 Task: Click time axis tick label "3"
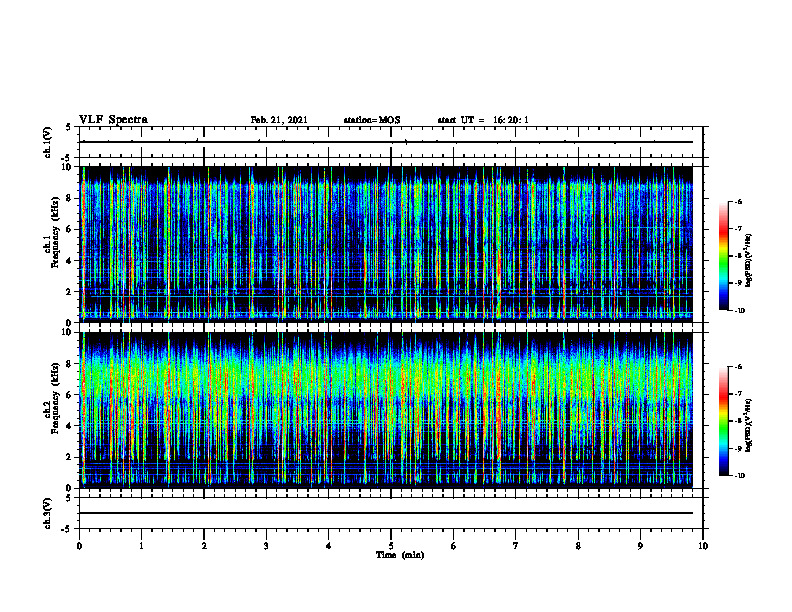click(266, 546)
